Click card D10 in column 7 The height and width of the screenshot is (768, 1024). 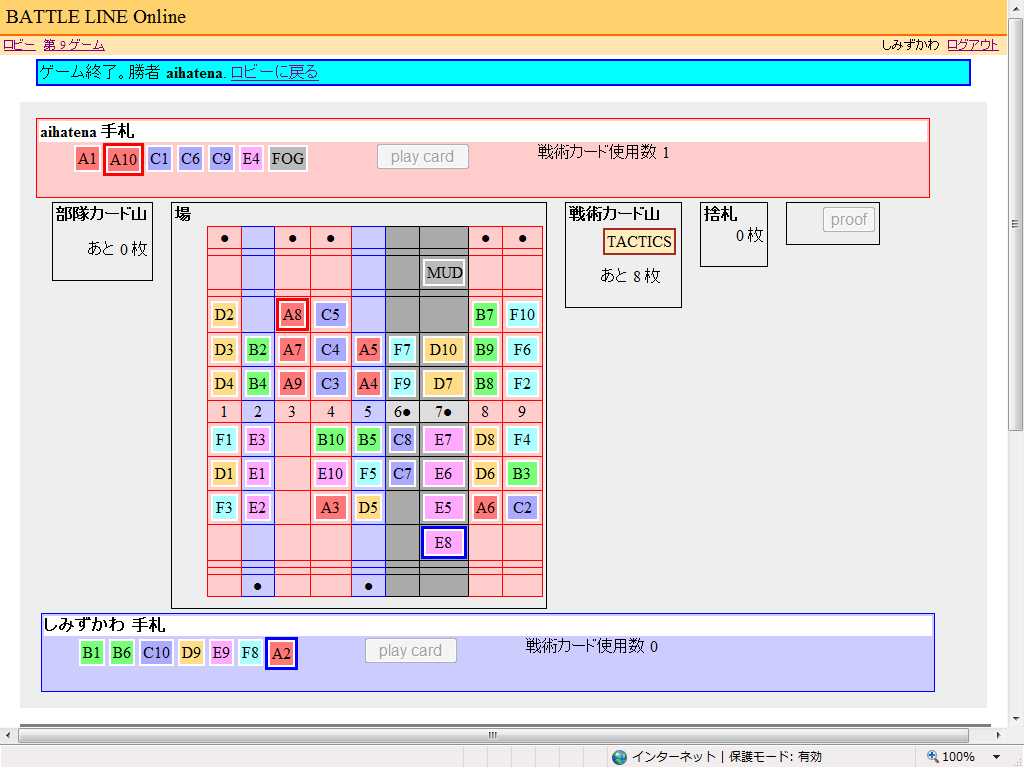[443, 349]
